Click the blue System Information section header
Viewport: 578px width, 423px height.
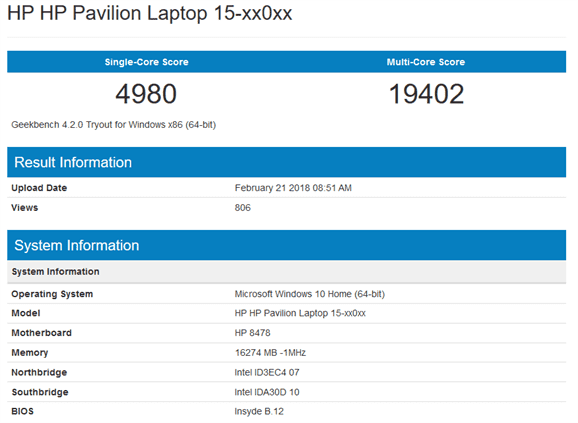tap(286, 245)
